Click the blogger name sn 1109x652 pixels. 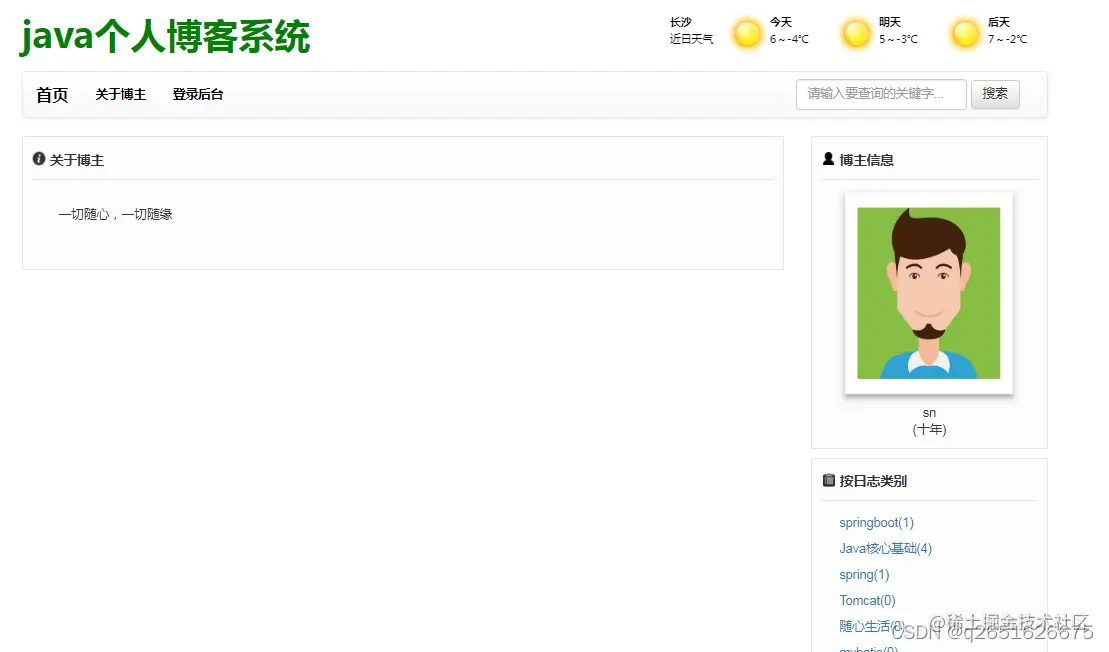(929, 413)
